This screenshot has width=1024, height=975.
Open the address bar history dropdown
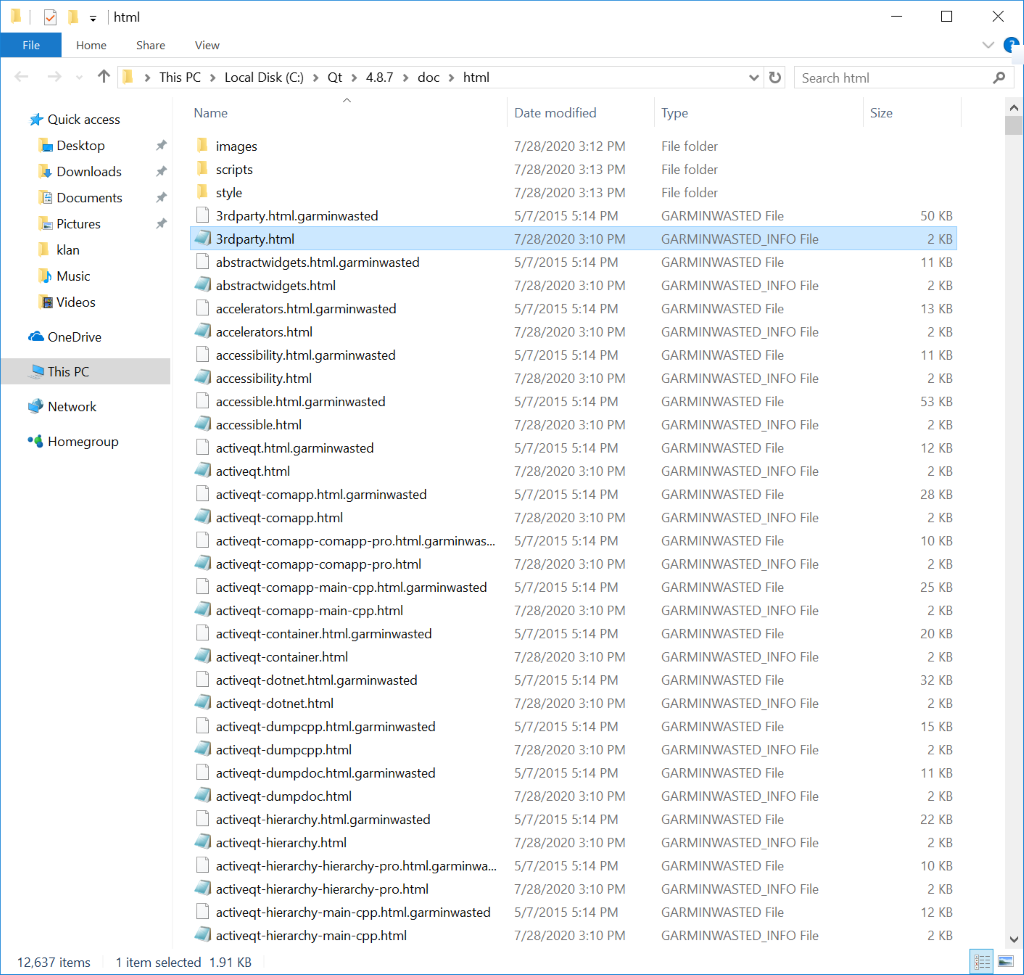click(754, 77)
